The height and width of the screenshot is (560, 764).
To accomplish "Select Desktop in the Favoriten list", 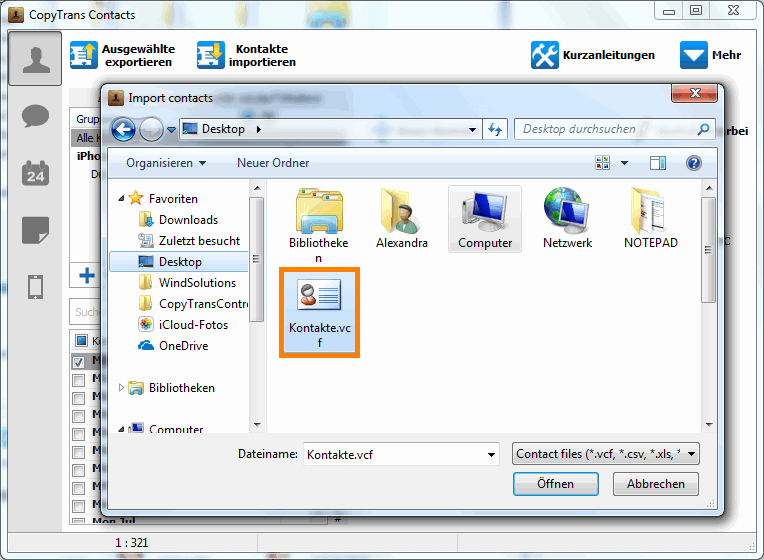I will [179, 262].
